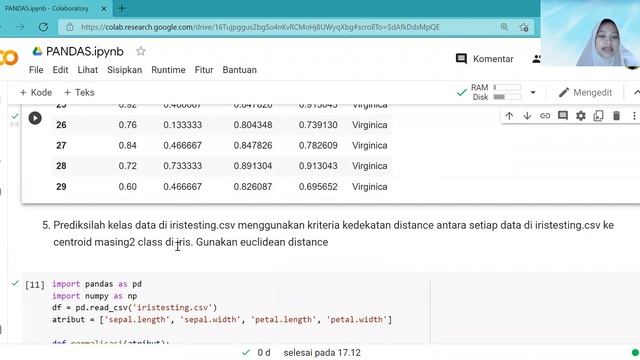Screen dimensions: 640x360
Task: Open more cell actions menu
Action: pyautogui.click(x=634, y=116)
